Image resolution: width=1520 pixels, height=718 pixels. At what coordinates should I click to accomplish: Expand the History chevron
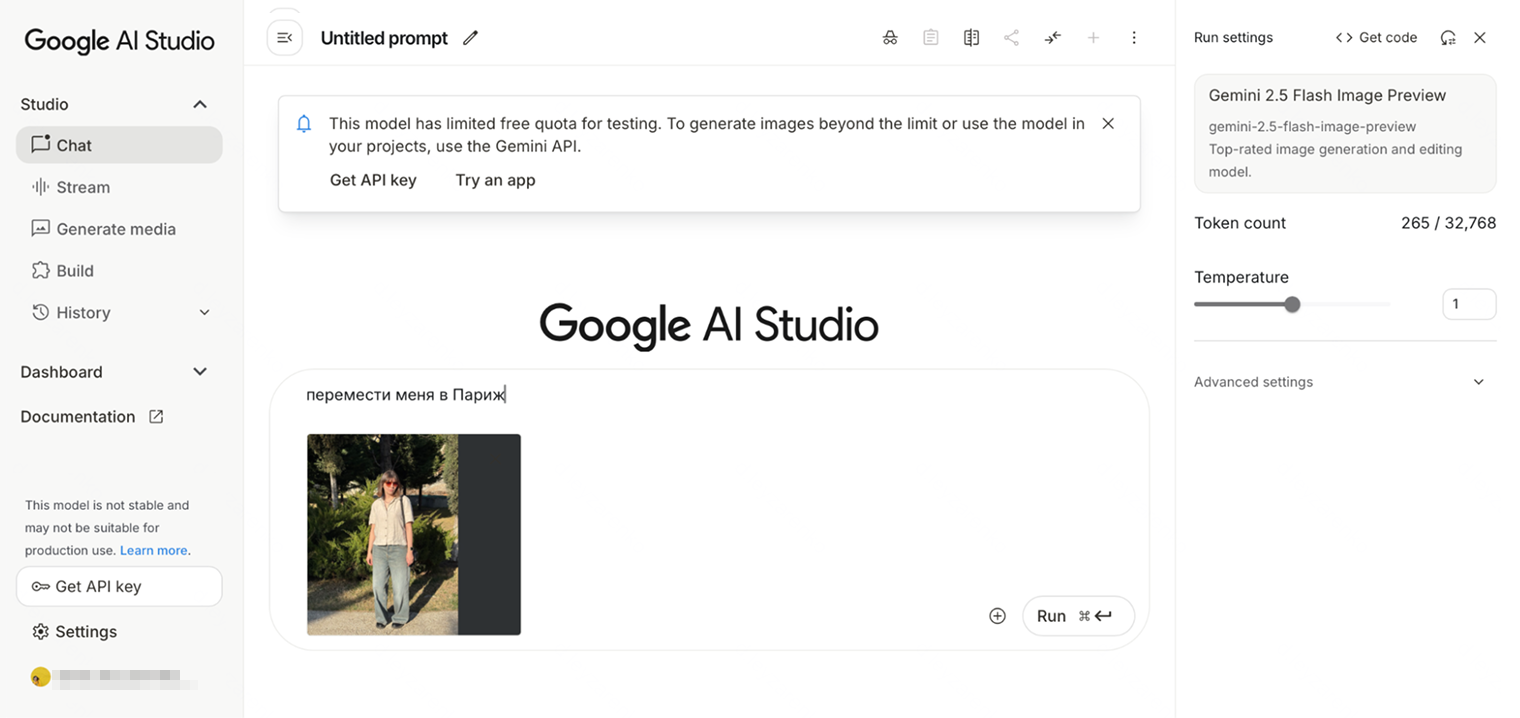(x=204, y=313)
